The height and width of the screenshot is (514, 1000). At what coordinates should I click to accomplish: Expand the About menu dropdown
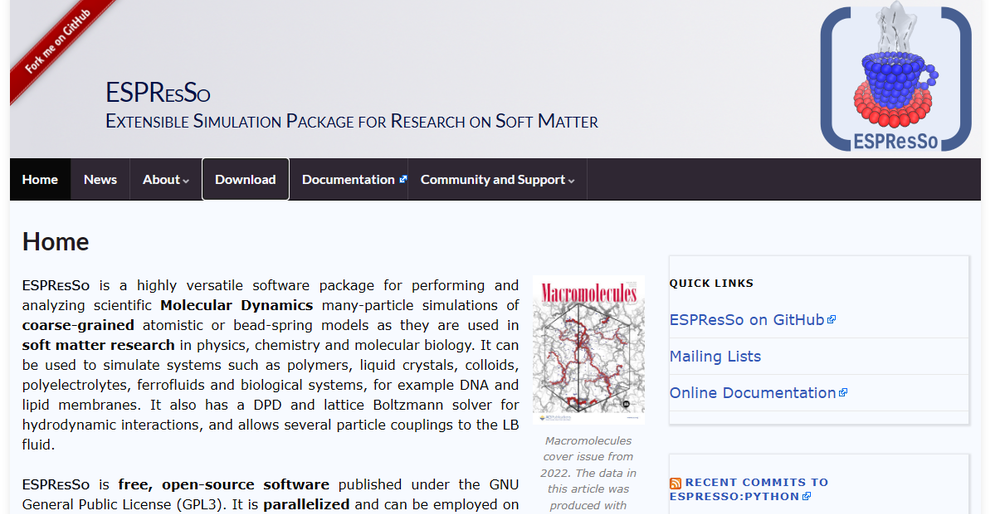166,180
